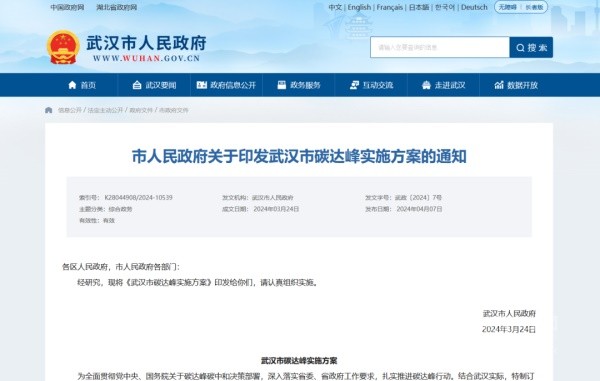The height and width of the screenshot is (381, 600).
Task: Click the letter date 2024年3月24日
Action: click(x=509, y=329)
